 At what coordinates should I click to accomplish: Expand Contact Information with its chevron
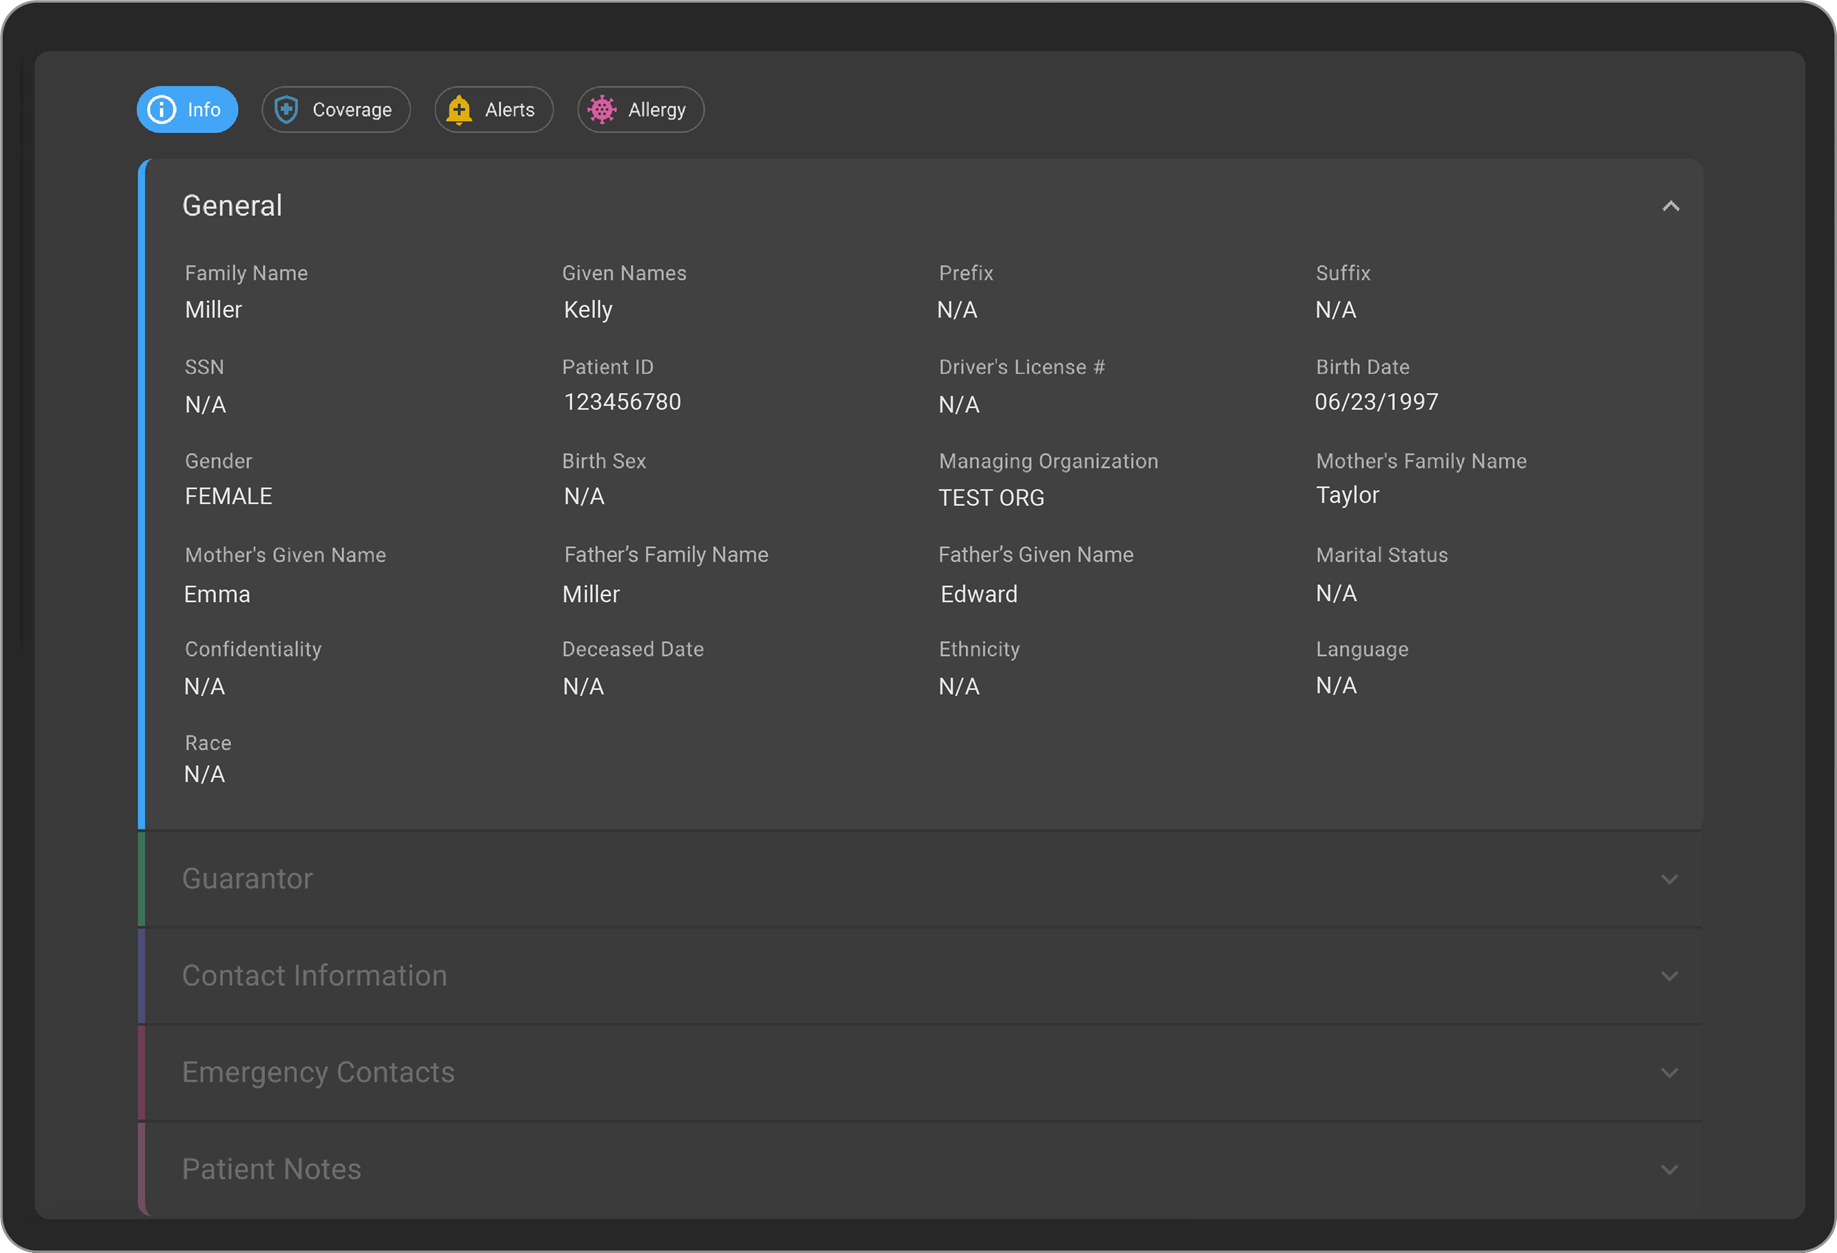click(1669, 976)
